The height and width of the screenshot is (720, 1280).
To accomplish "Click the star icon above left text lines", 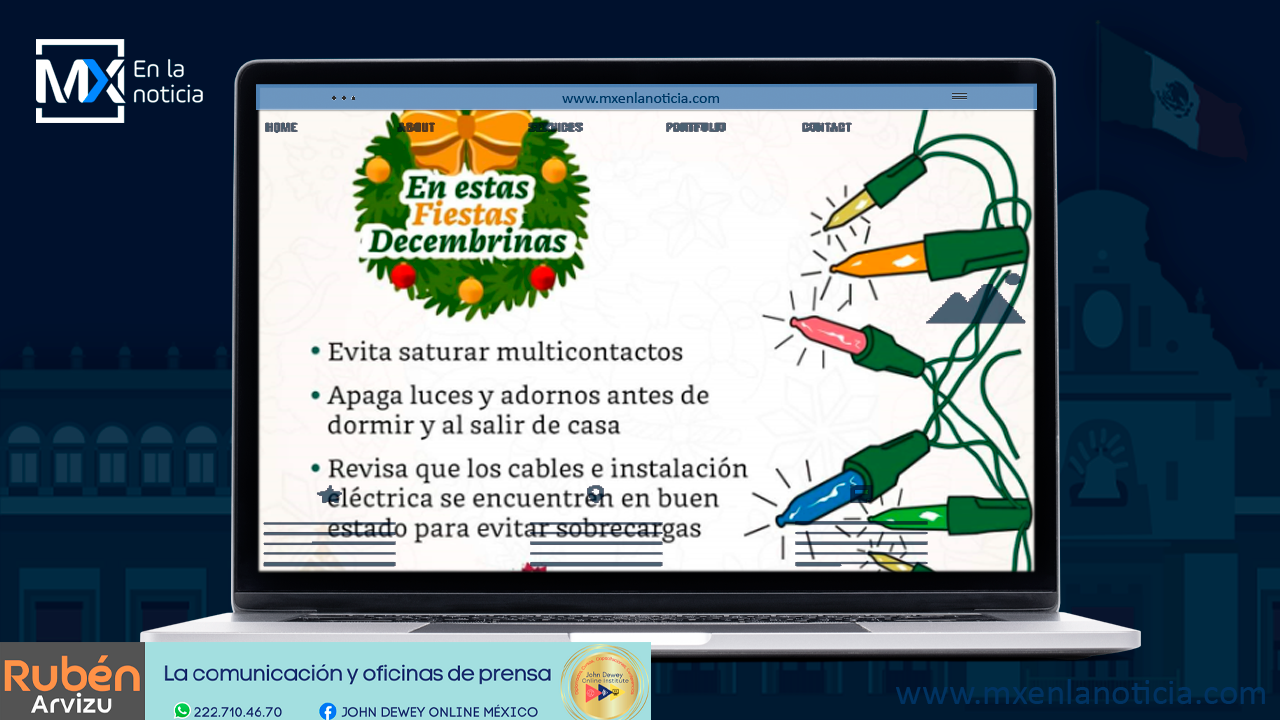I will [329, 494].
